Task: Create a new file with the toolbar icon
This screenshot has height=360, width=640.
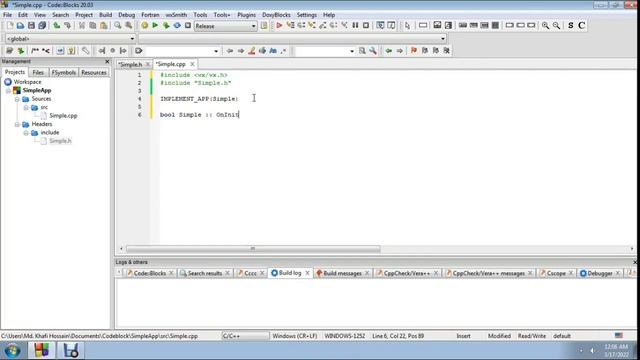Action: [x=10, y=26]
